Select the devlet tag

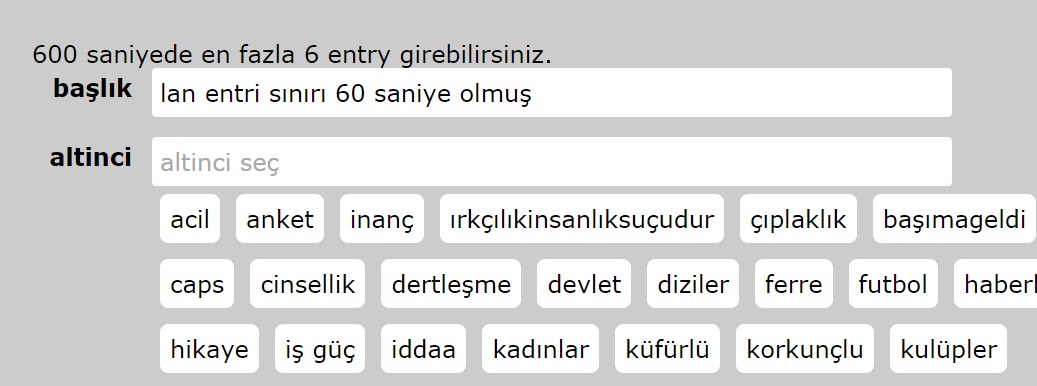584,284
